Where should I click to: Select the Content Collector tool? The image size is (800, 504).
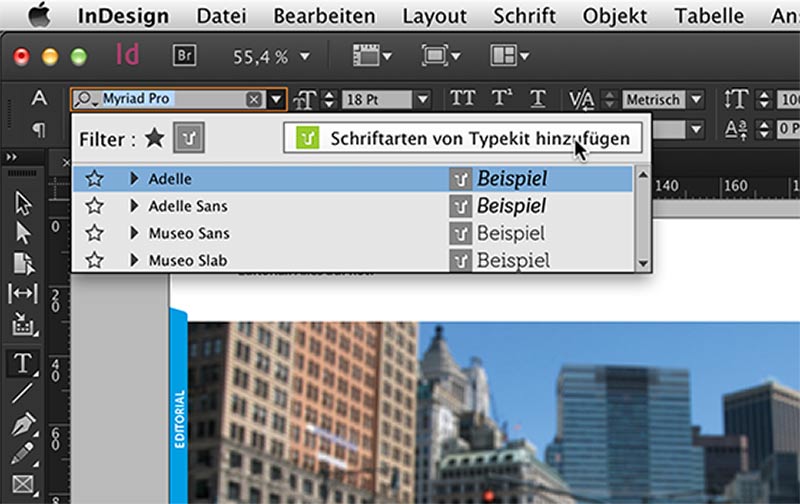tap(23, 324)
